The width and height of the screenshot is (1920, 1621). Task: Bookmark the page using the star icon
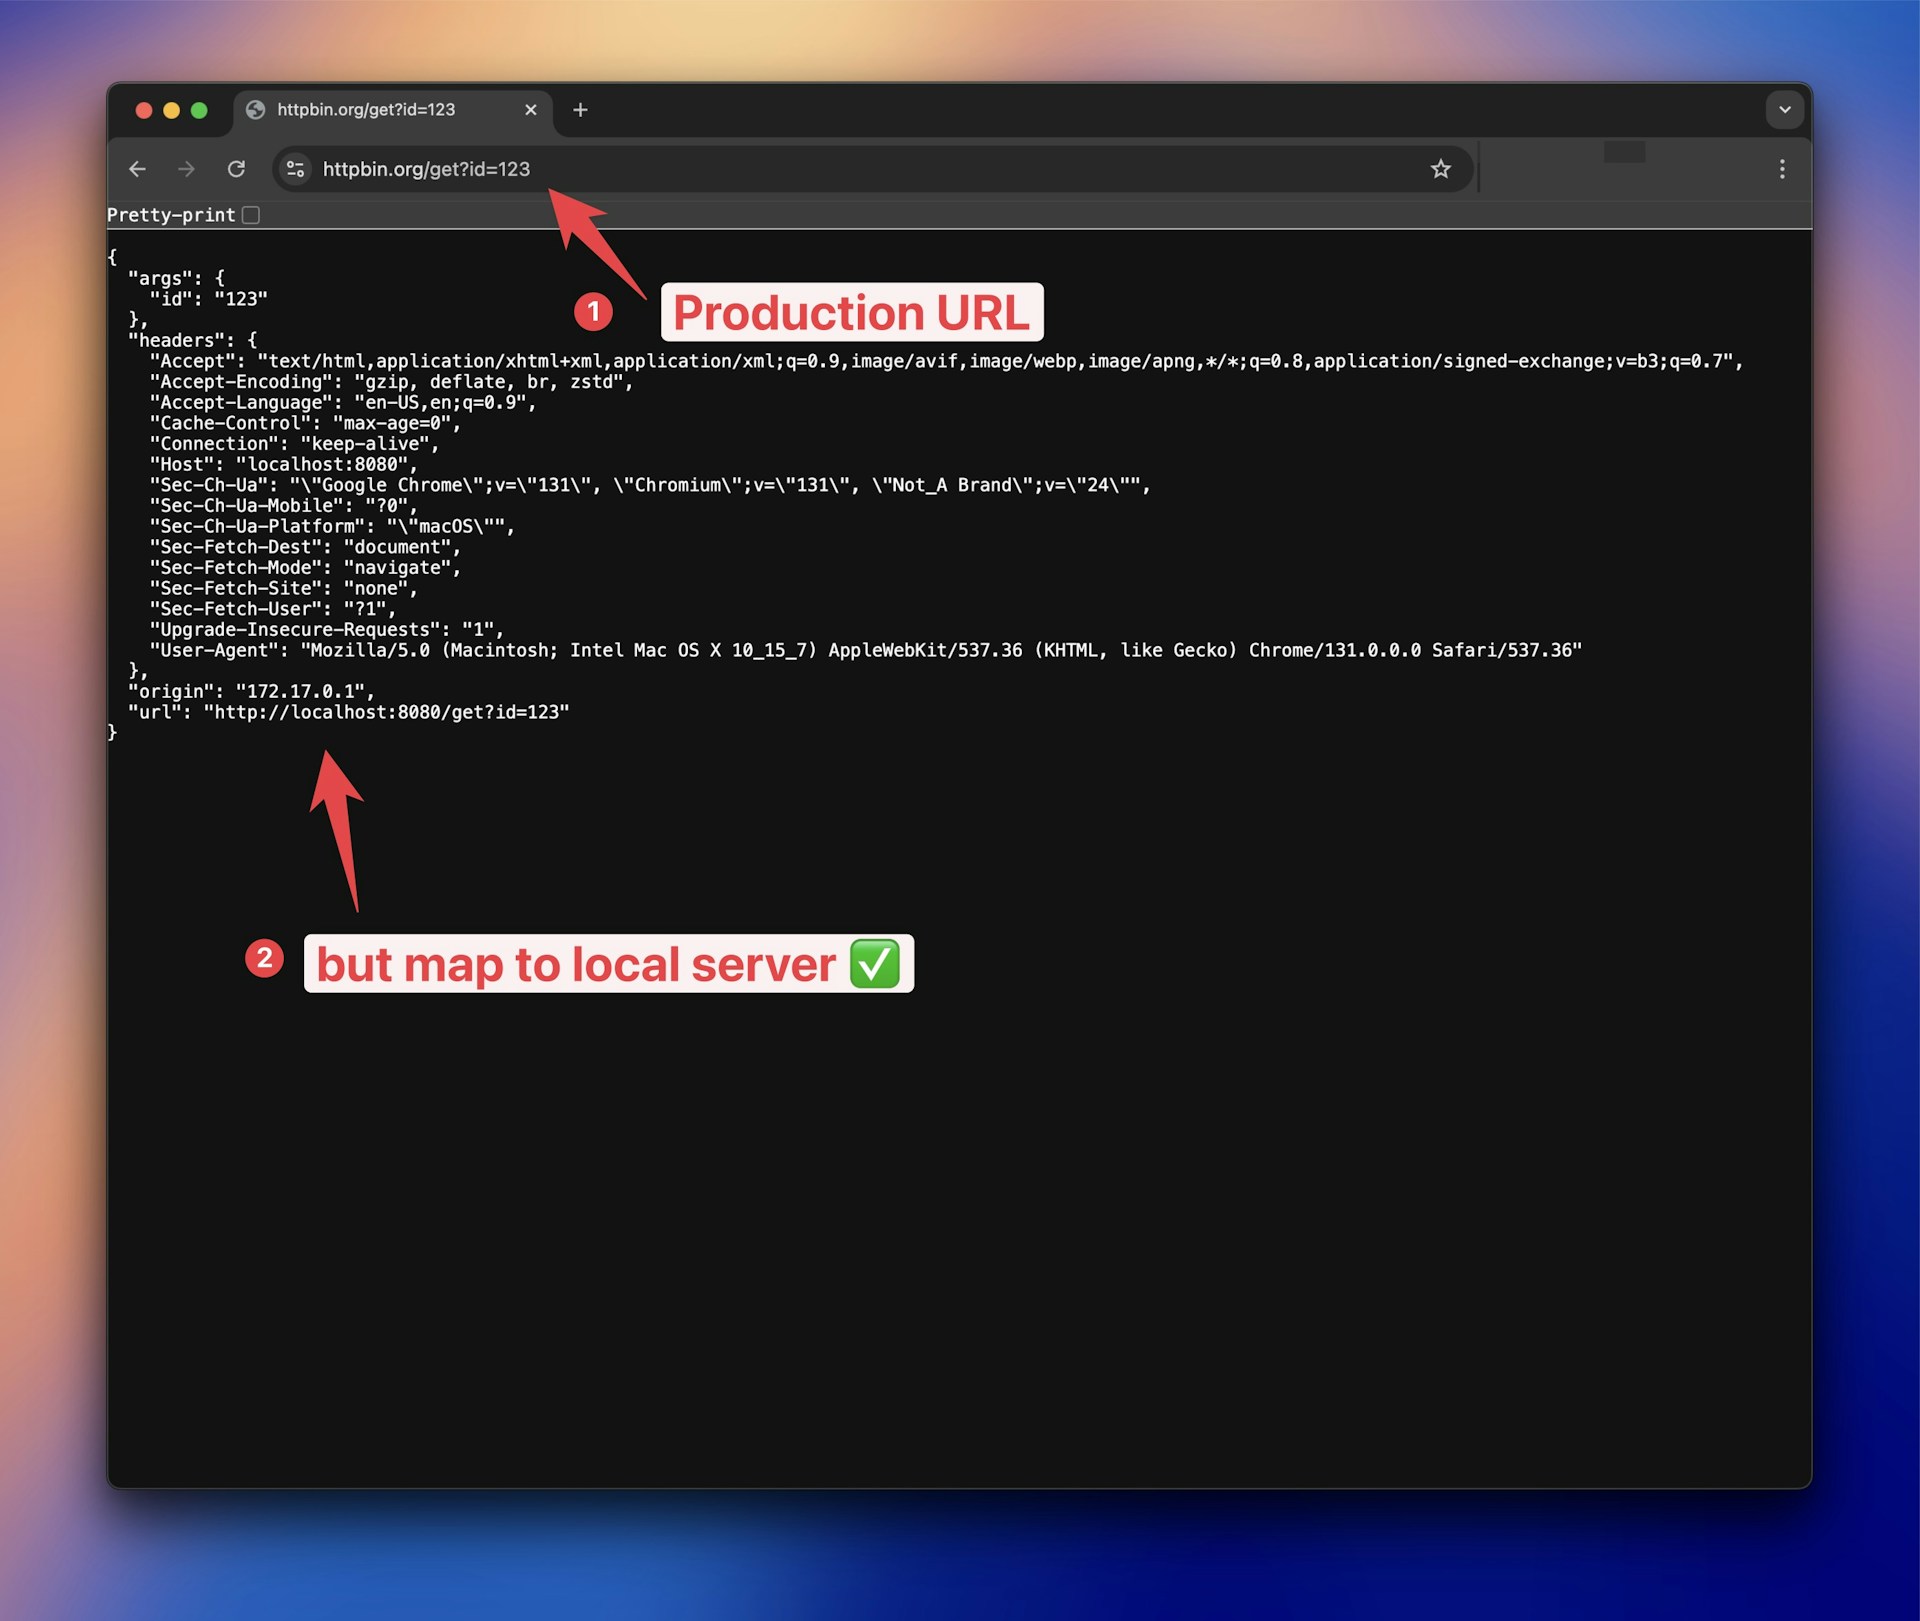point(1440,168)
